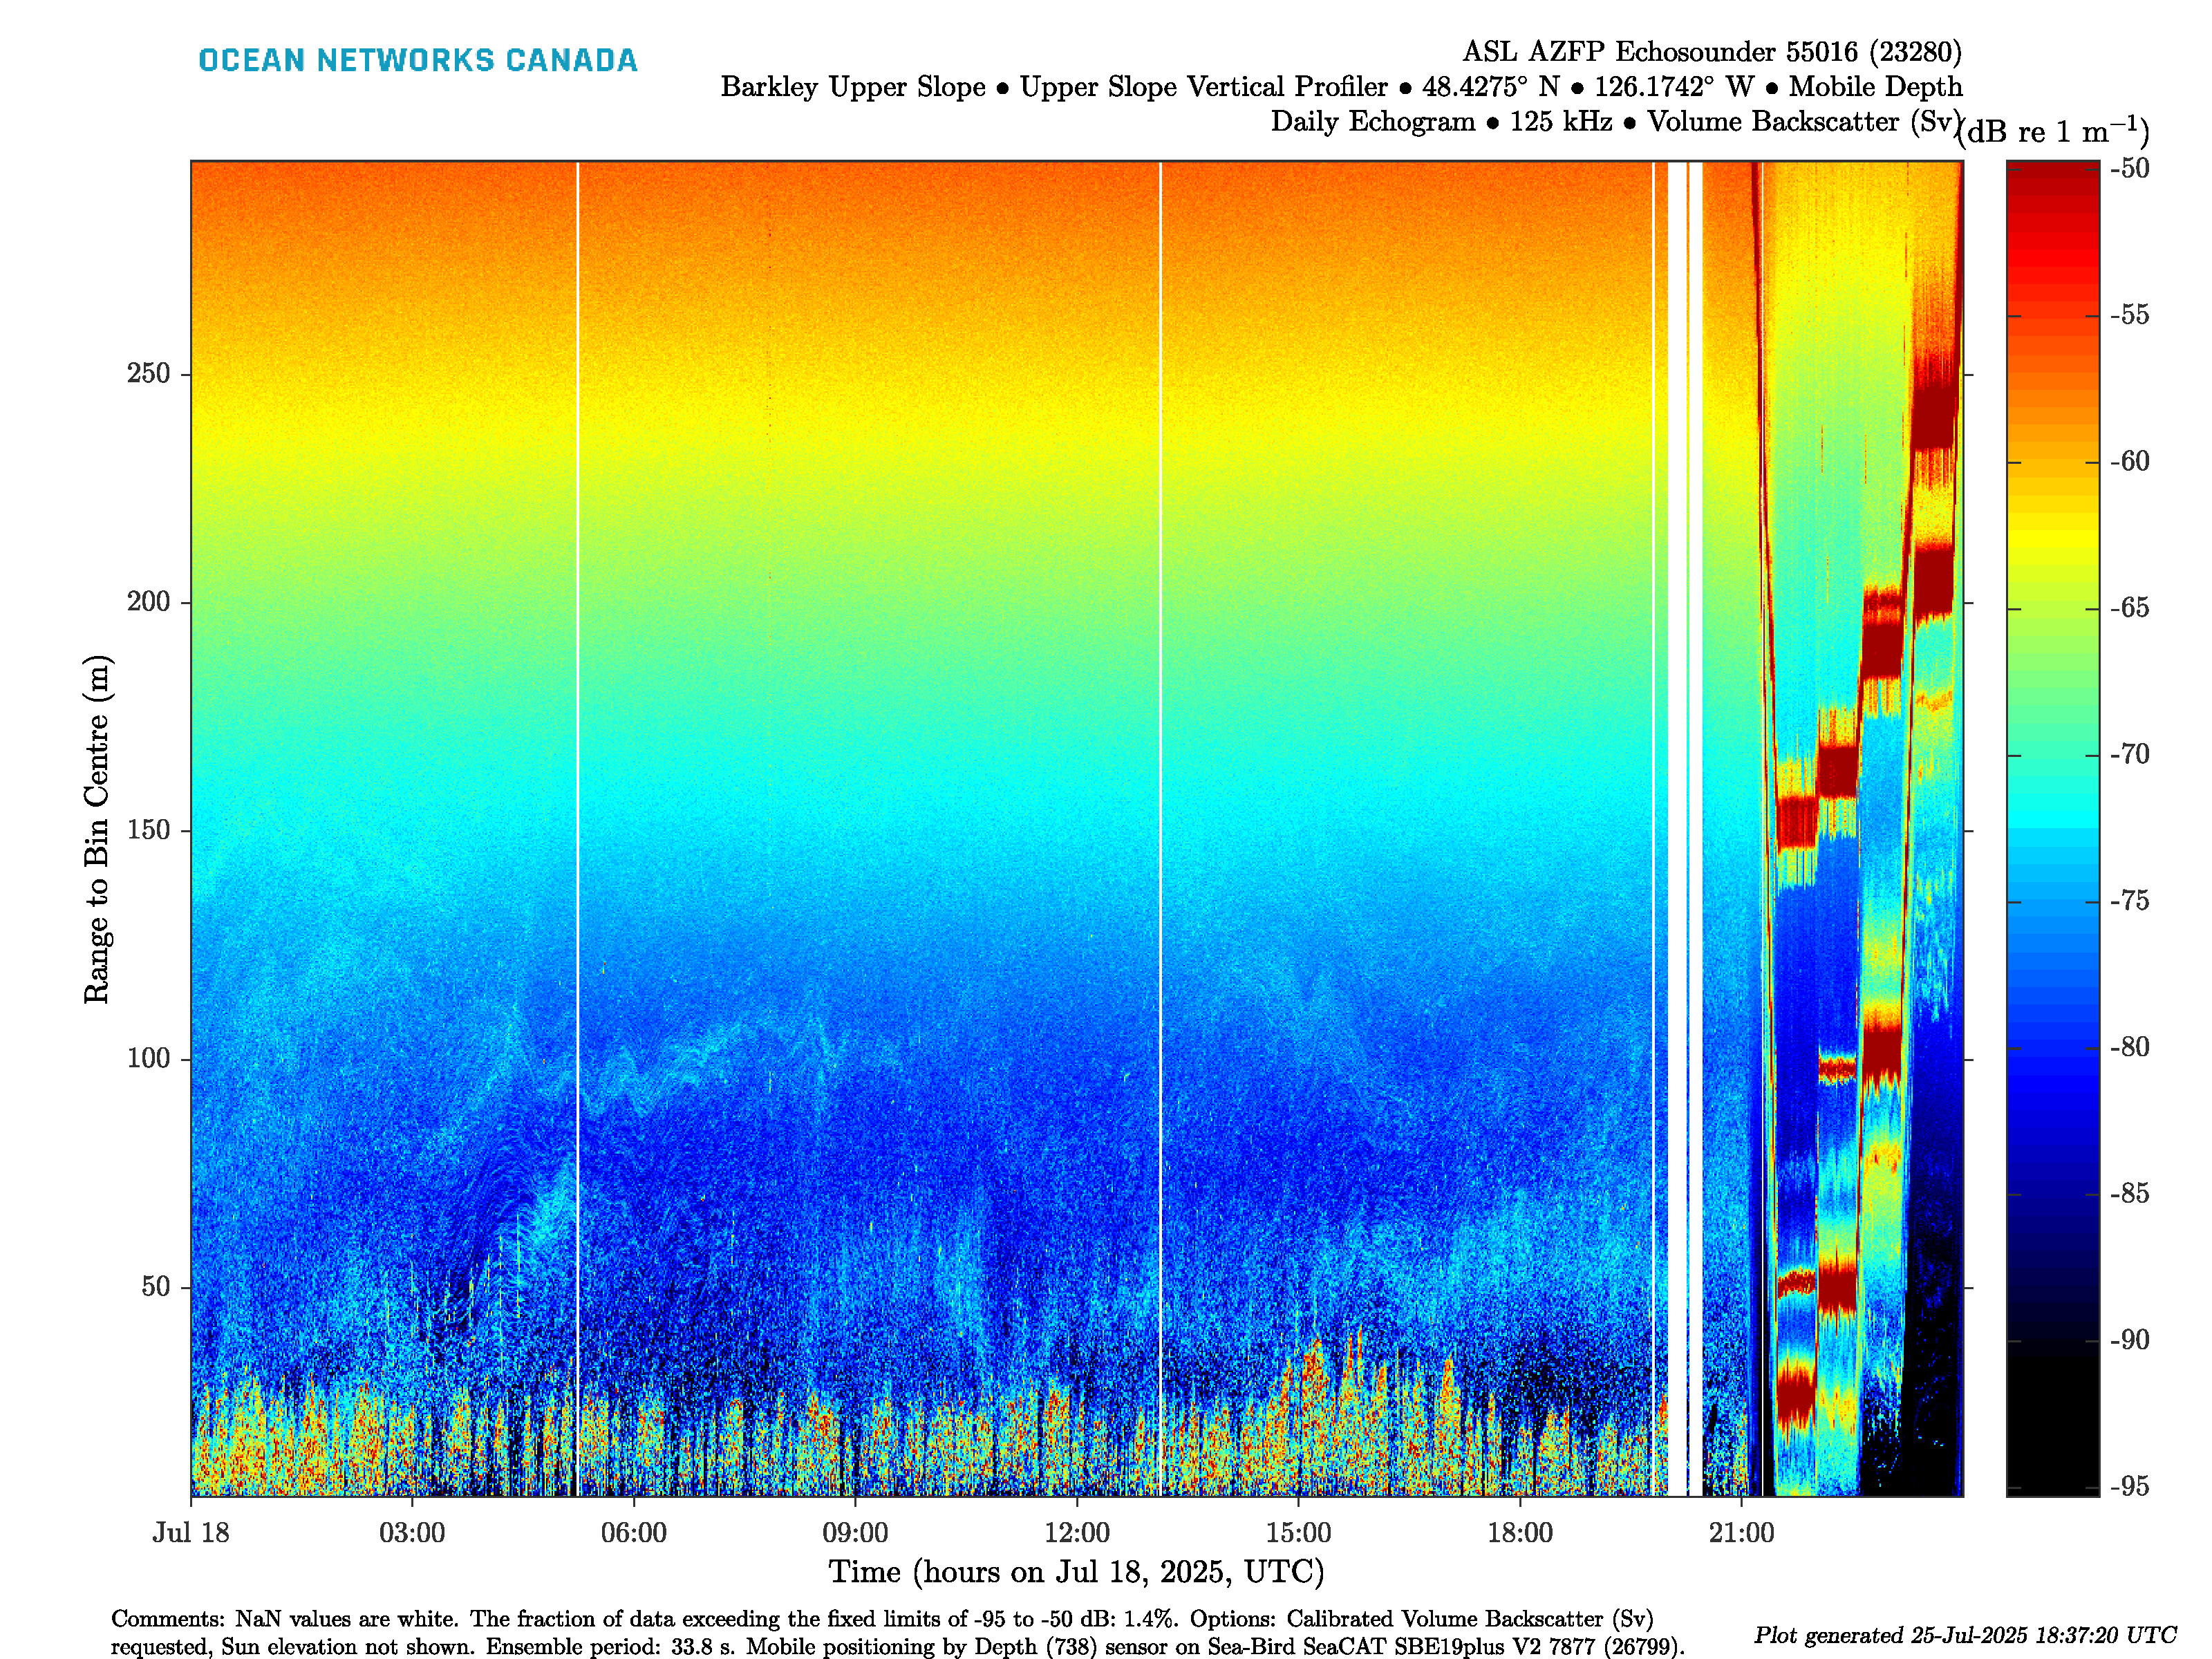
Task: Click the -95 colorbar tick label
Action: point(2130,1486)
